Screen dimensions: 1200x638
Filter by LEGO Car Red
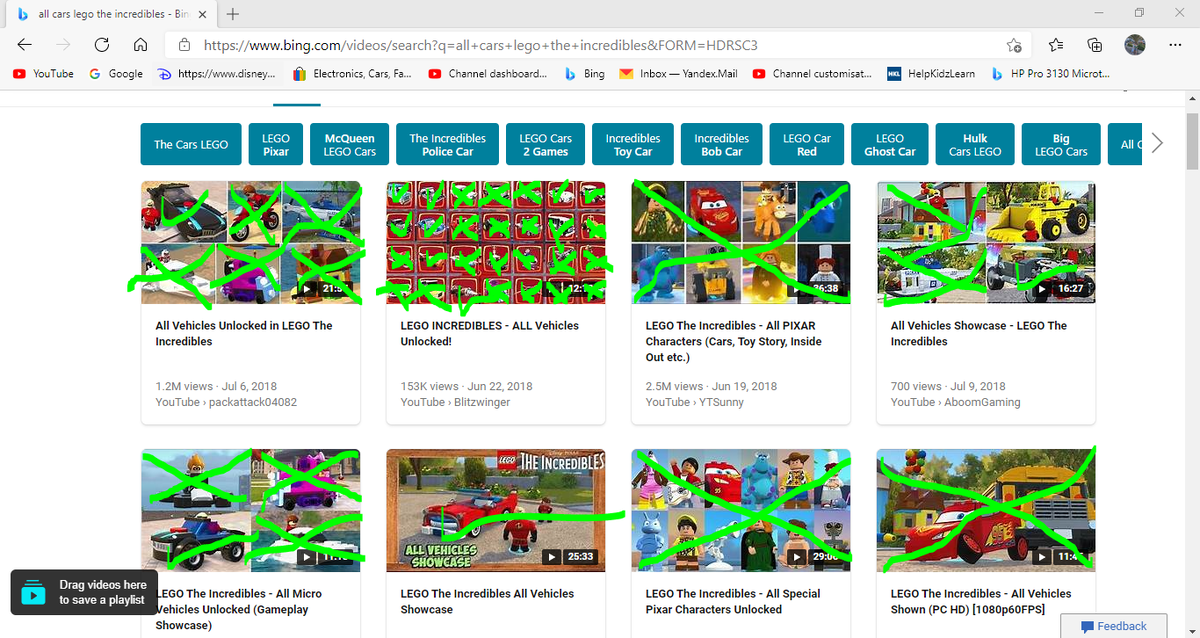pos(807,144)
